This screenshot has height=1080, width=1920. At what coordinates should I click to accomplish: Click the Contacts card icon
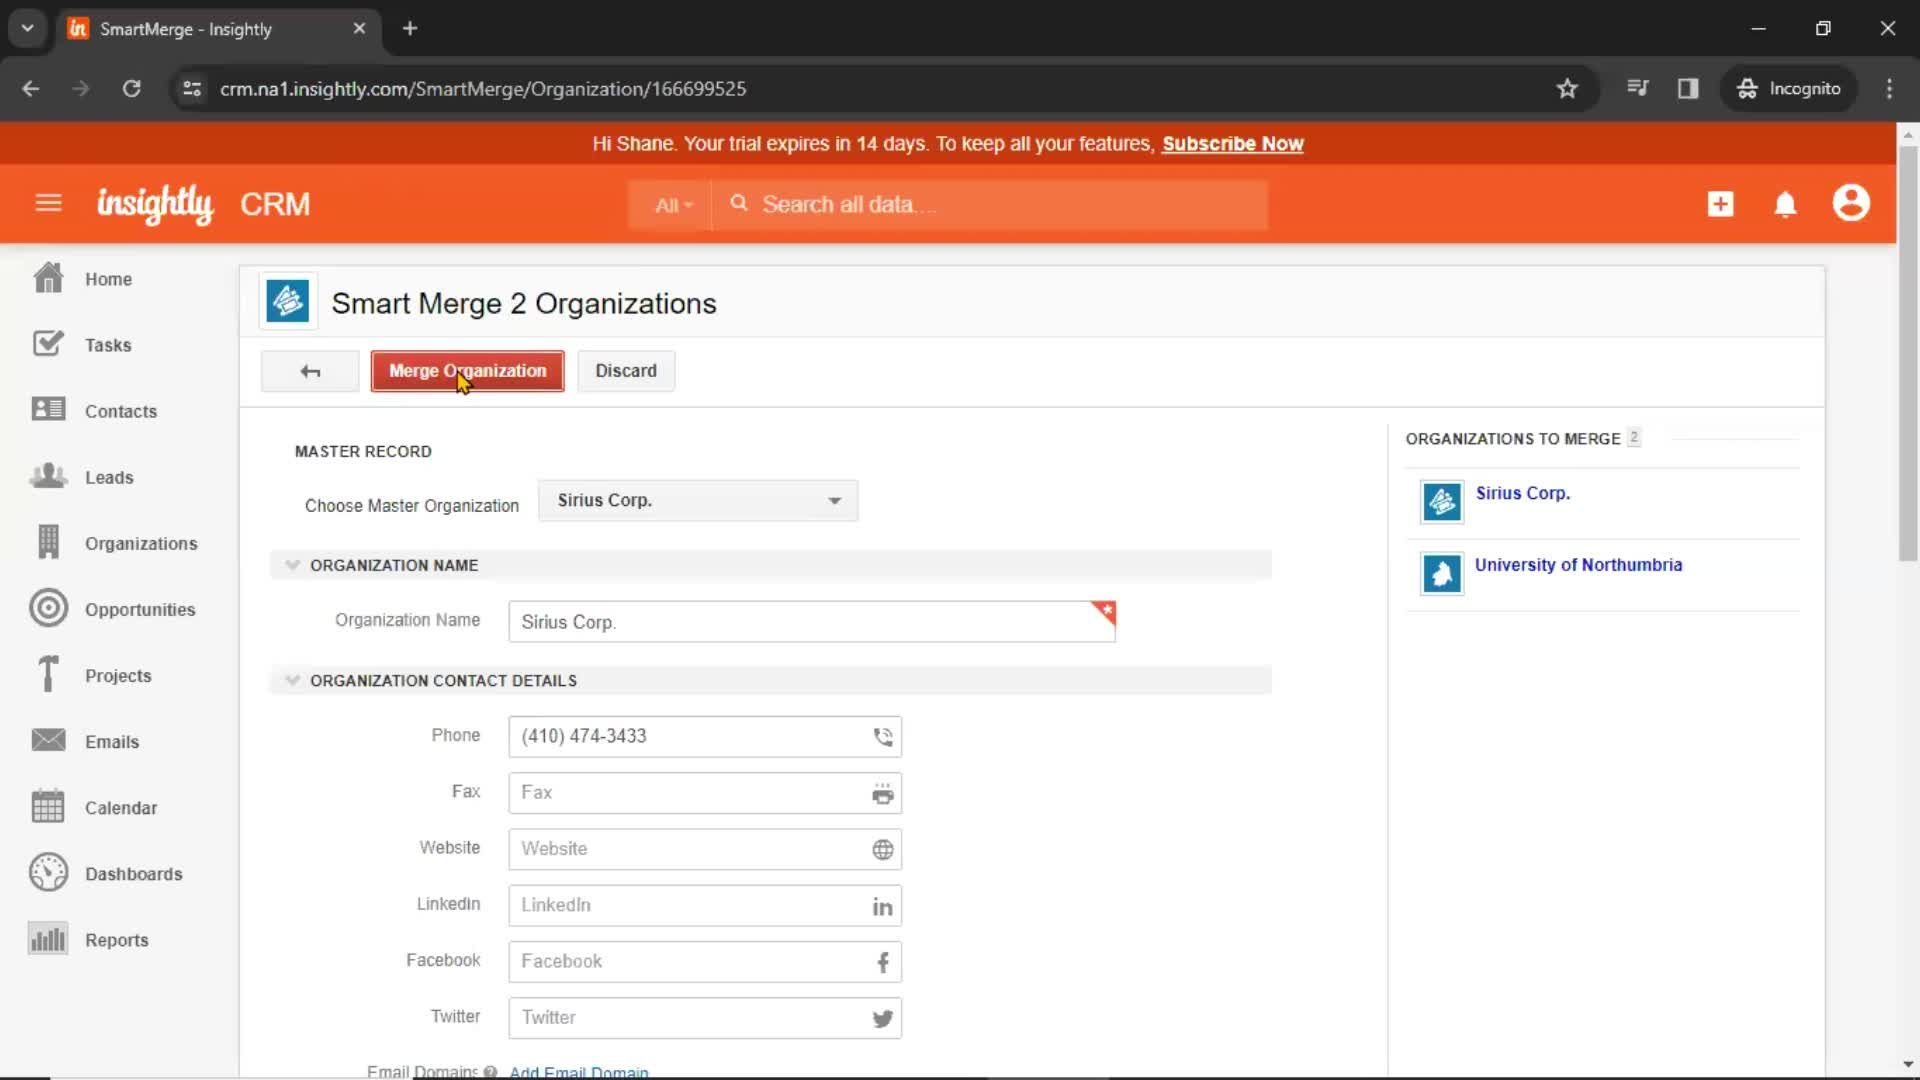48,410
